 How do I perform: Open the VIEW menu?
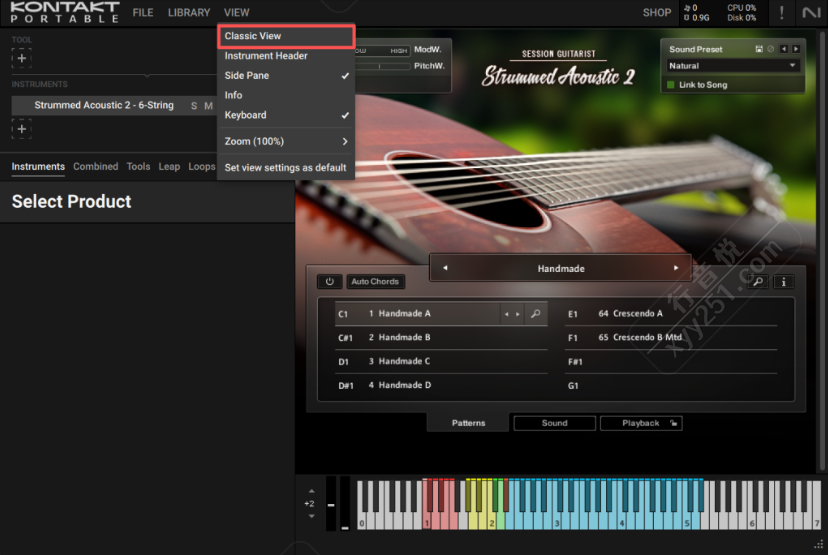click(236, 12)
